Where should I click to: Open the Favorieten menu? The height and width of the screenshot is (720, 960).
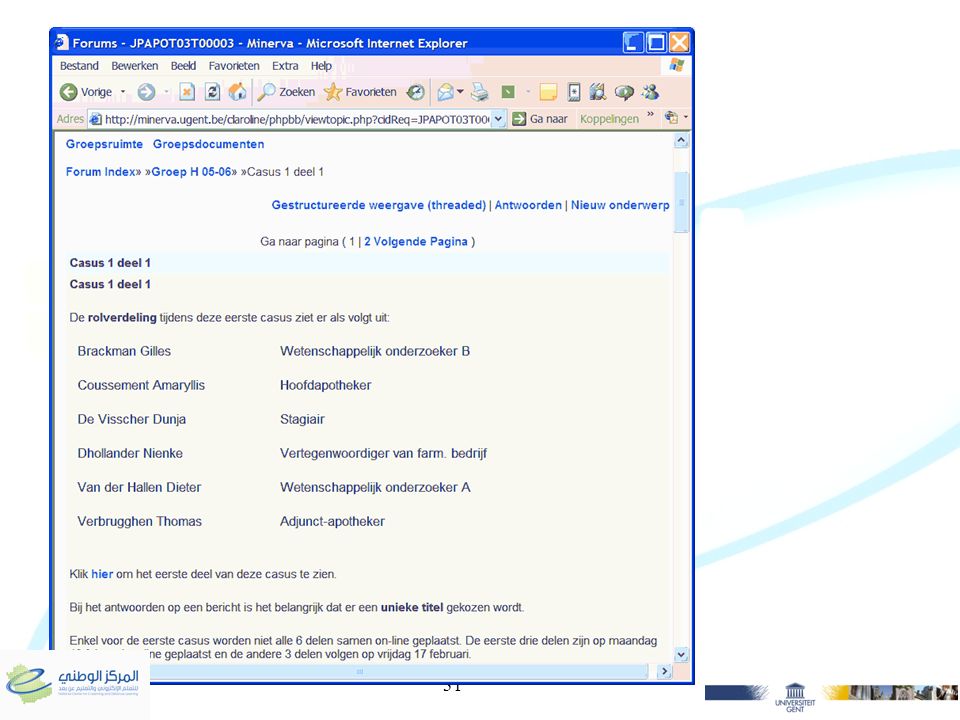coord(234,66)
